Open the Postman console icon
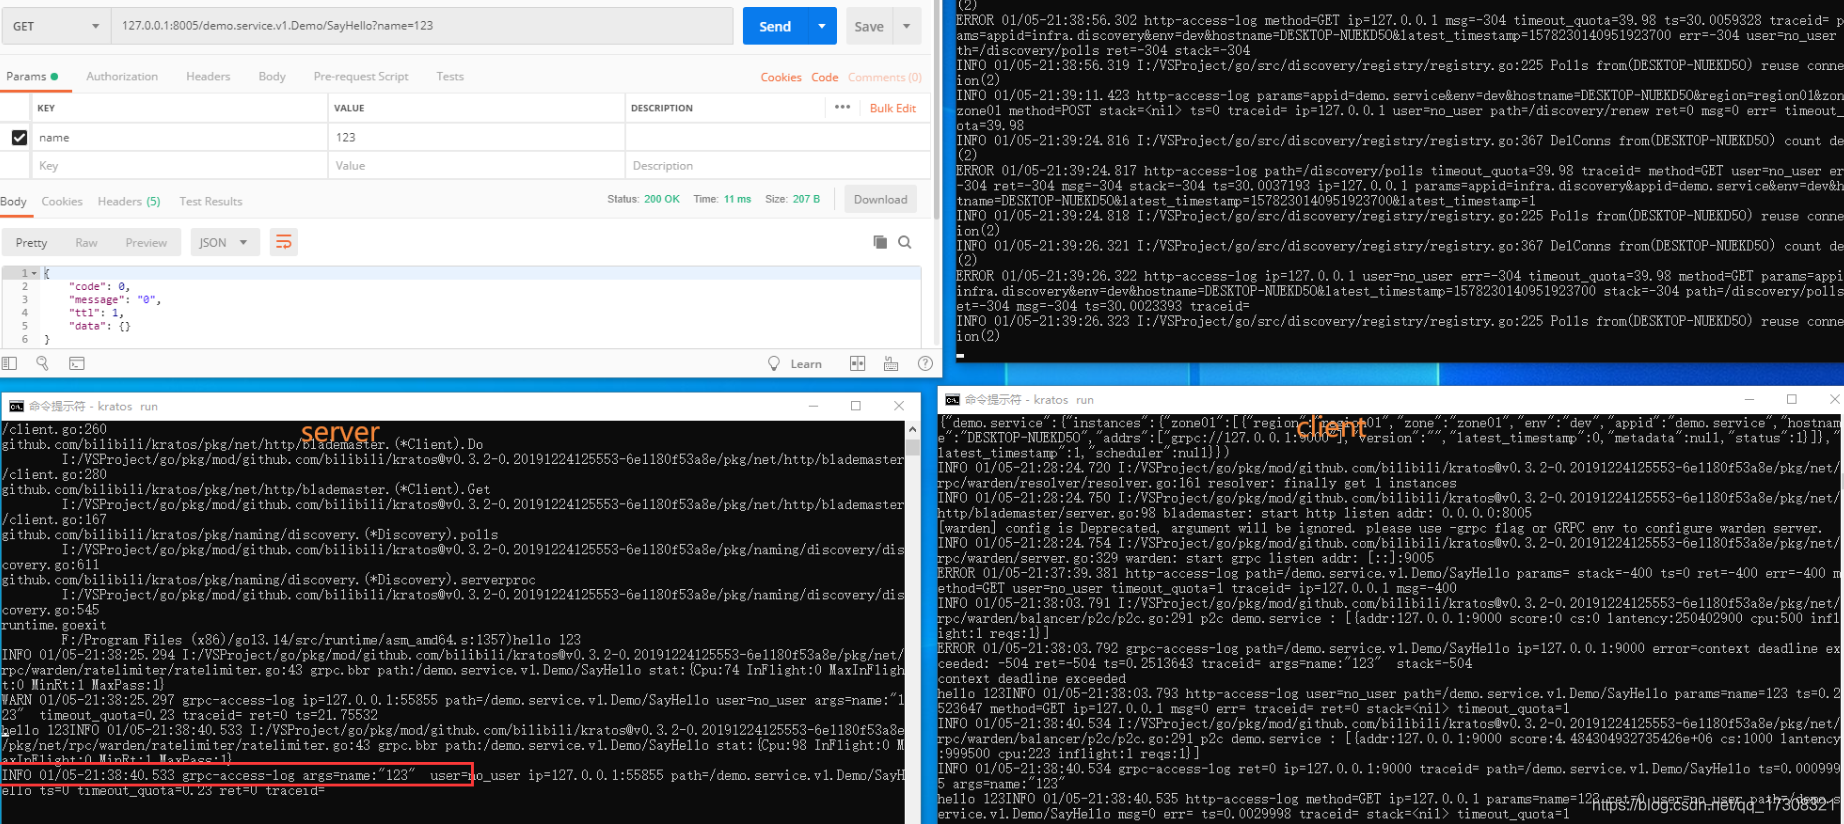Screen dimensions: 1844x824 (77, 363)
